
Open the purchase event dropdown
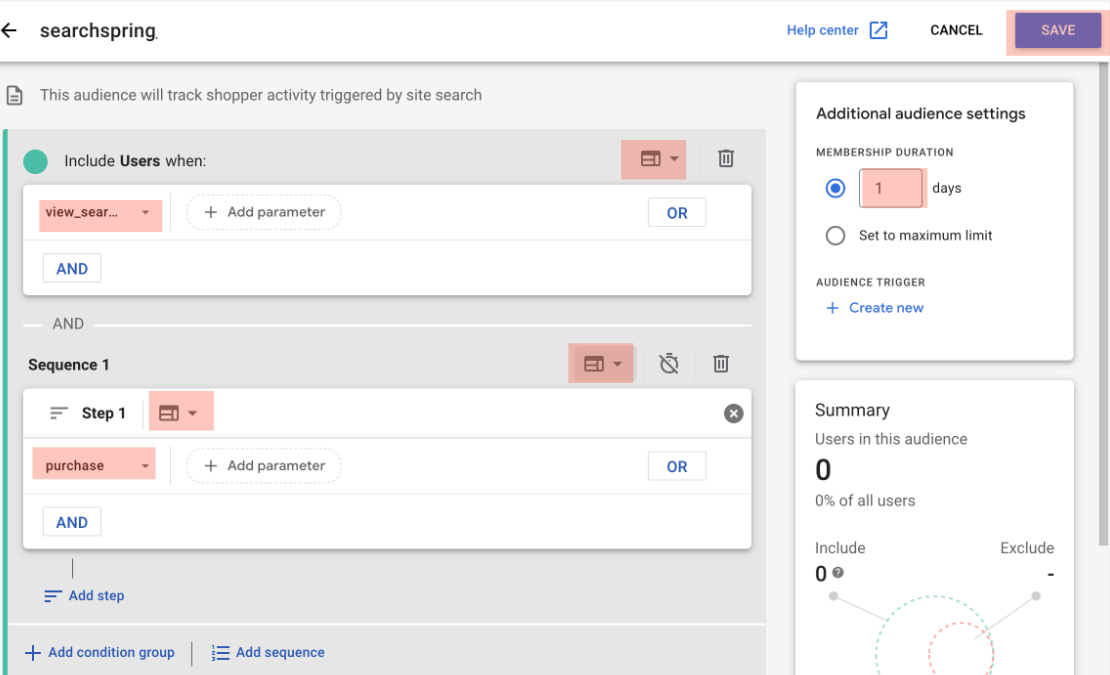[93, 465]
